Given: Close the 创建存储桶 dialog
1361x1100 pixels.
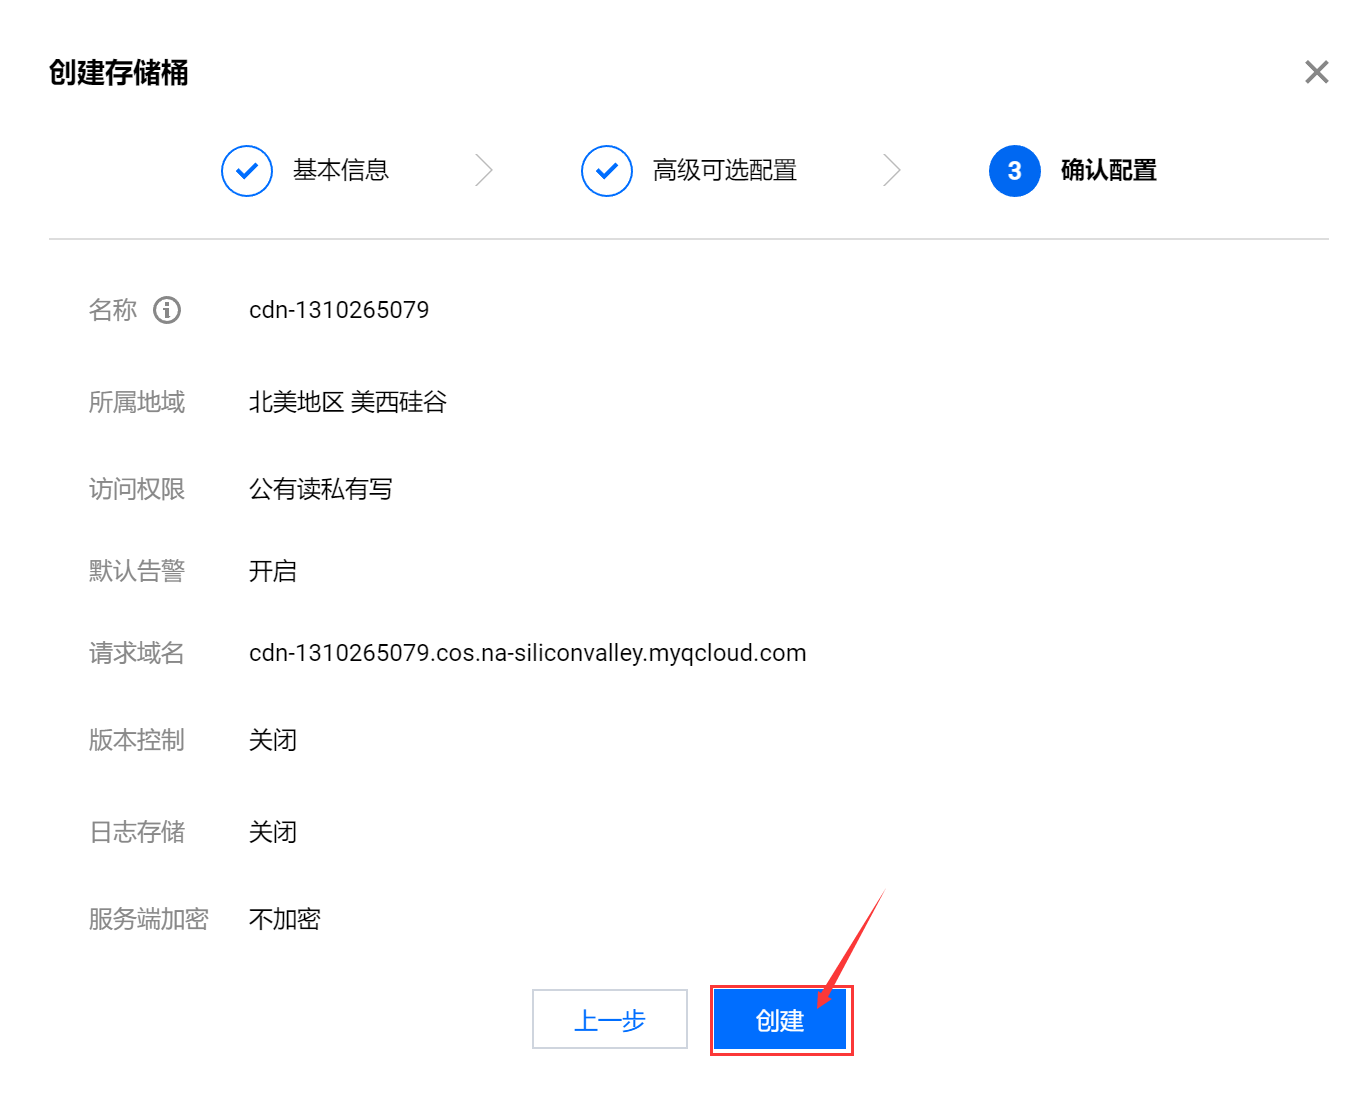Looking at the screenshot, I should 1316,72.
